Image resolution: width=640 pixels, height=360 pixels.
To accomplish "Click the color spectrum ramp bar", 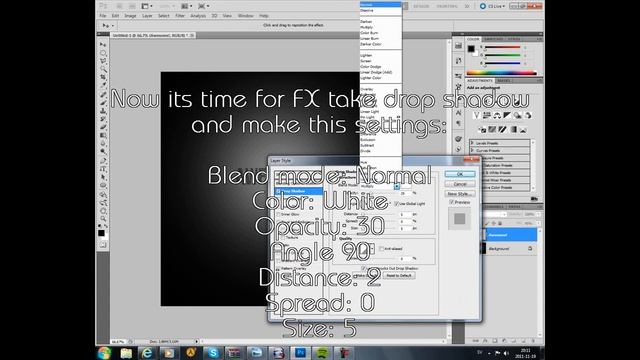I will pos(501,73).
